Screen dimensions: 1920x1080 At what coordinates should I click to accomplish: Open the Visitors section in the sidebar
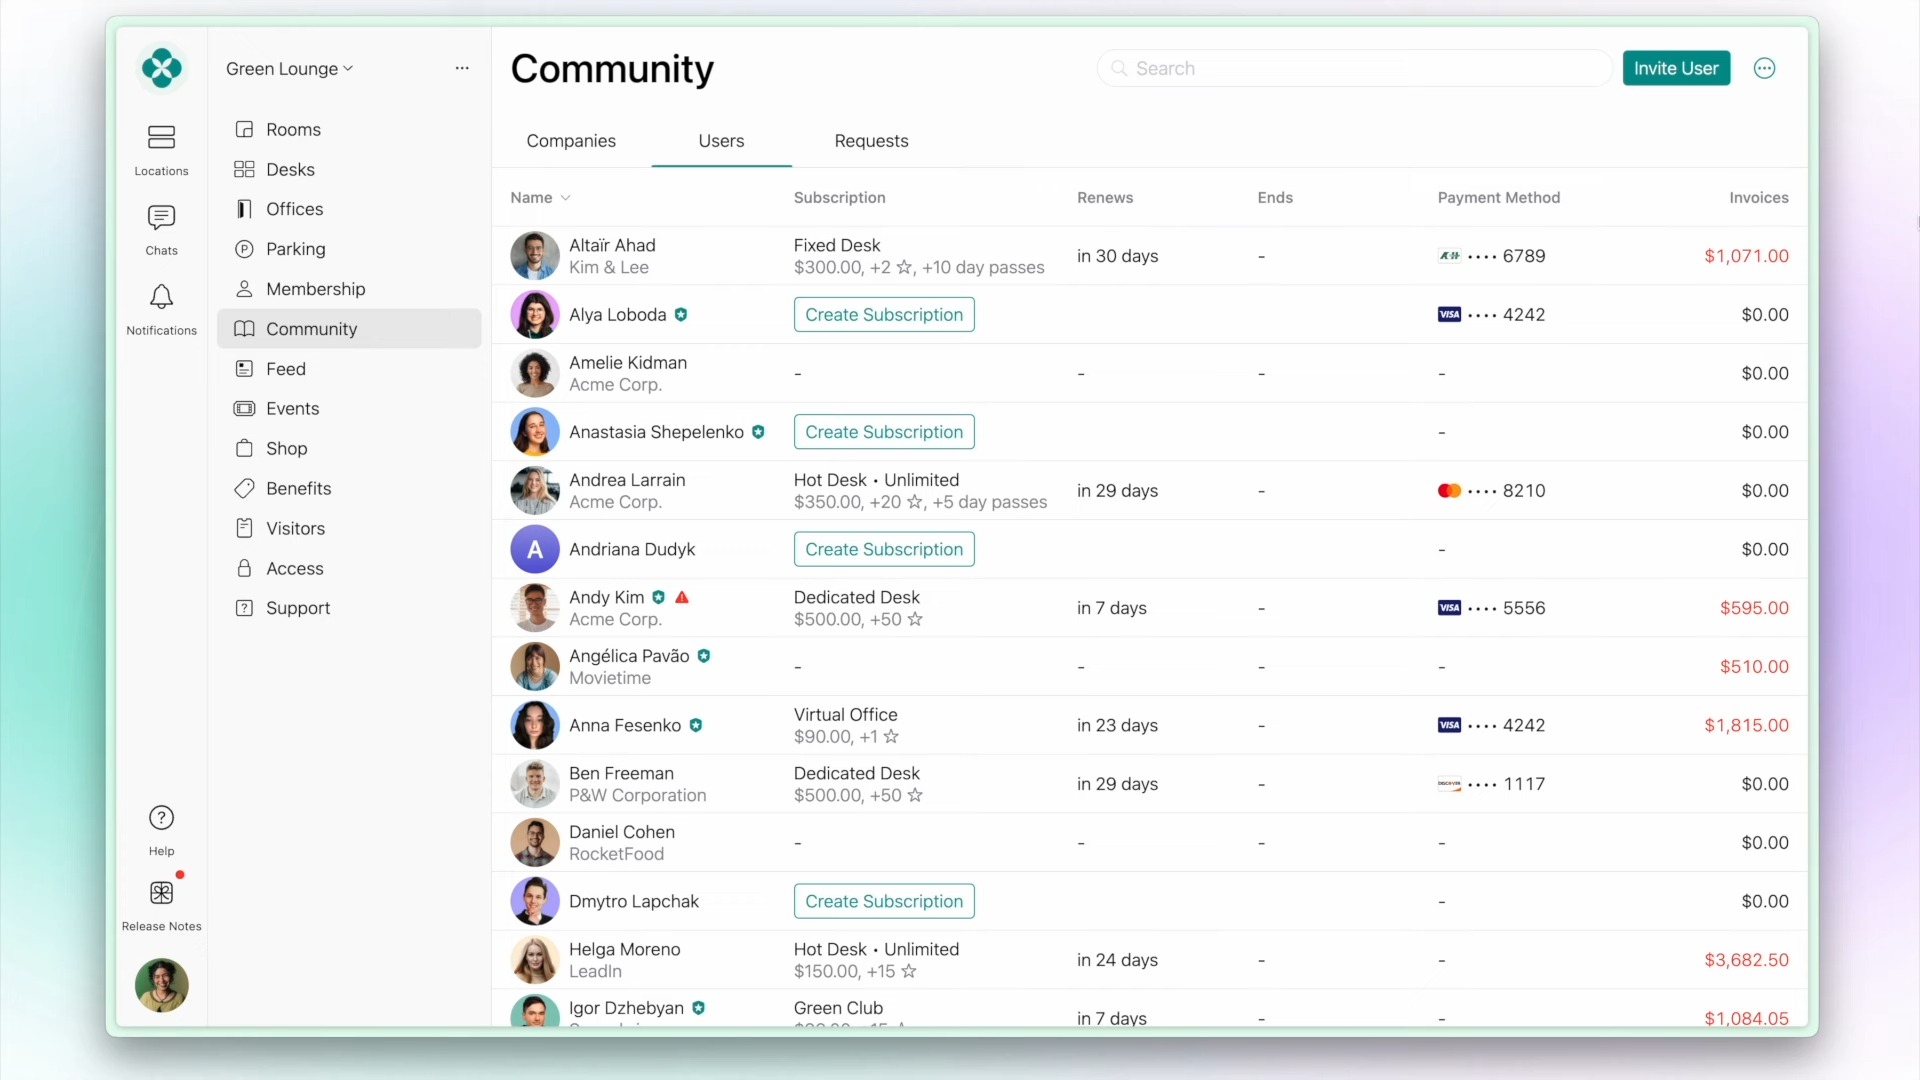pyautogui.click(x=295, y=528)
